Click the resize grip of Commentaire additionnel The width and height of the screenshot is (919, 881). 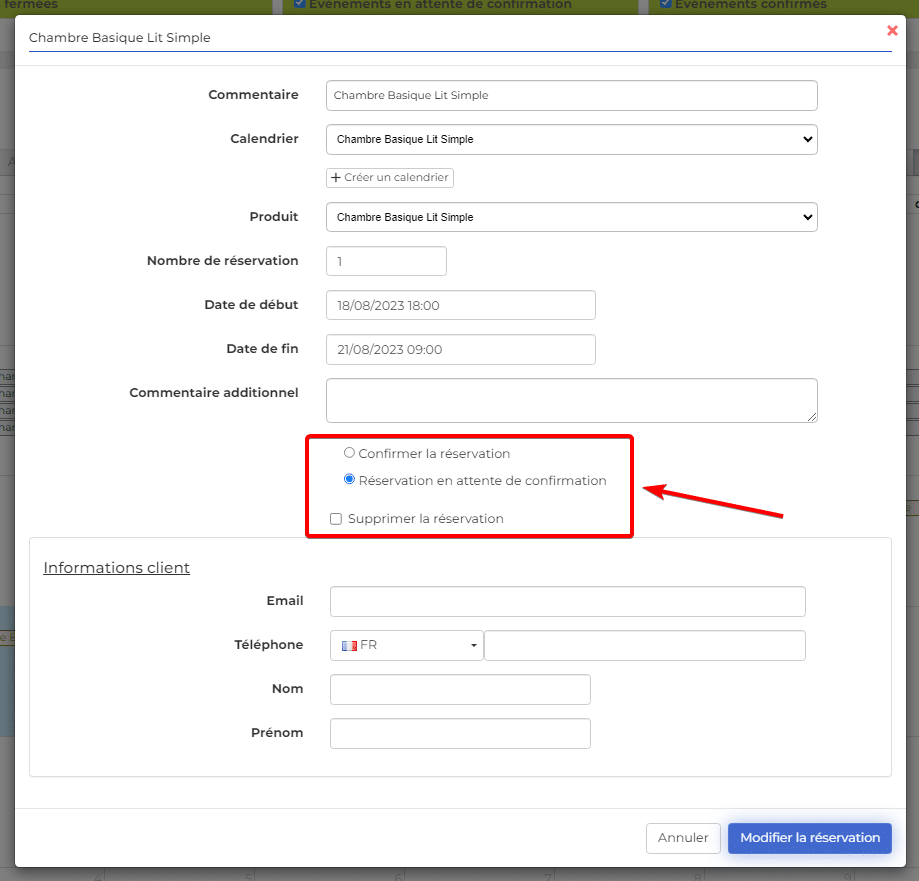tap(811, 417)
